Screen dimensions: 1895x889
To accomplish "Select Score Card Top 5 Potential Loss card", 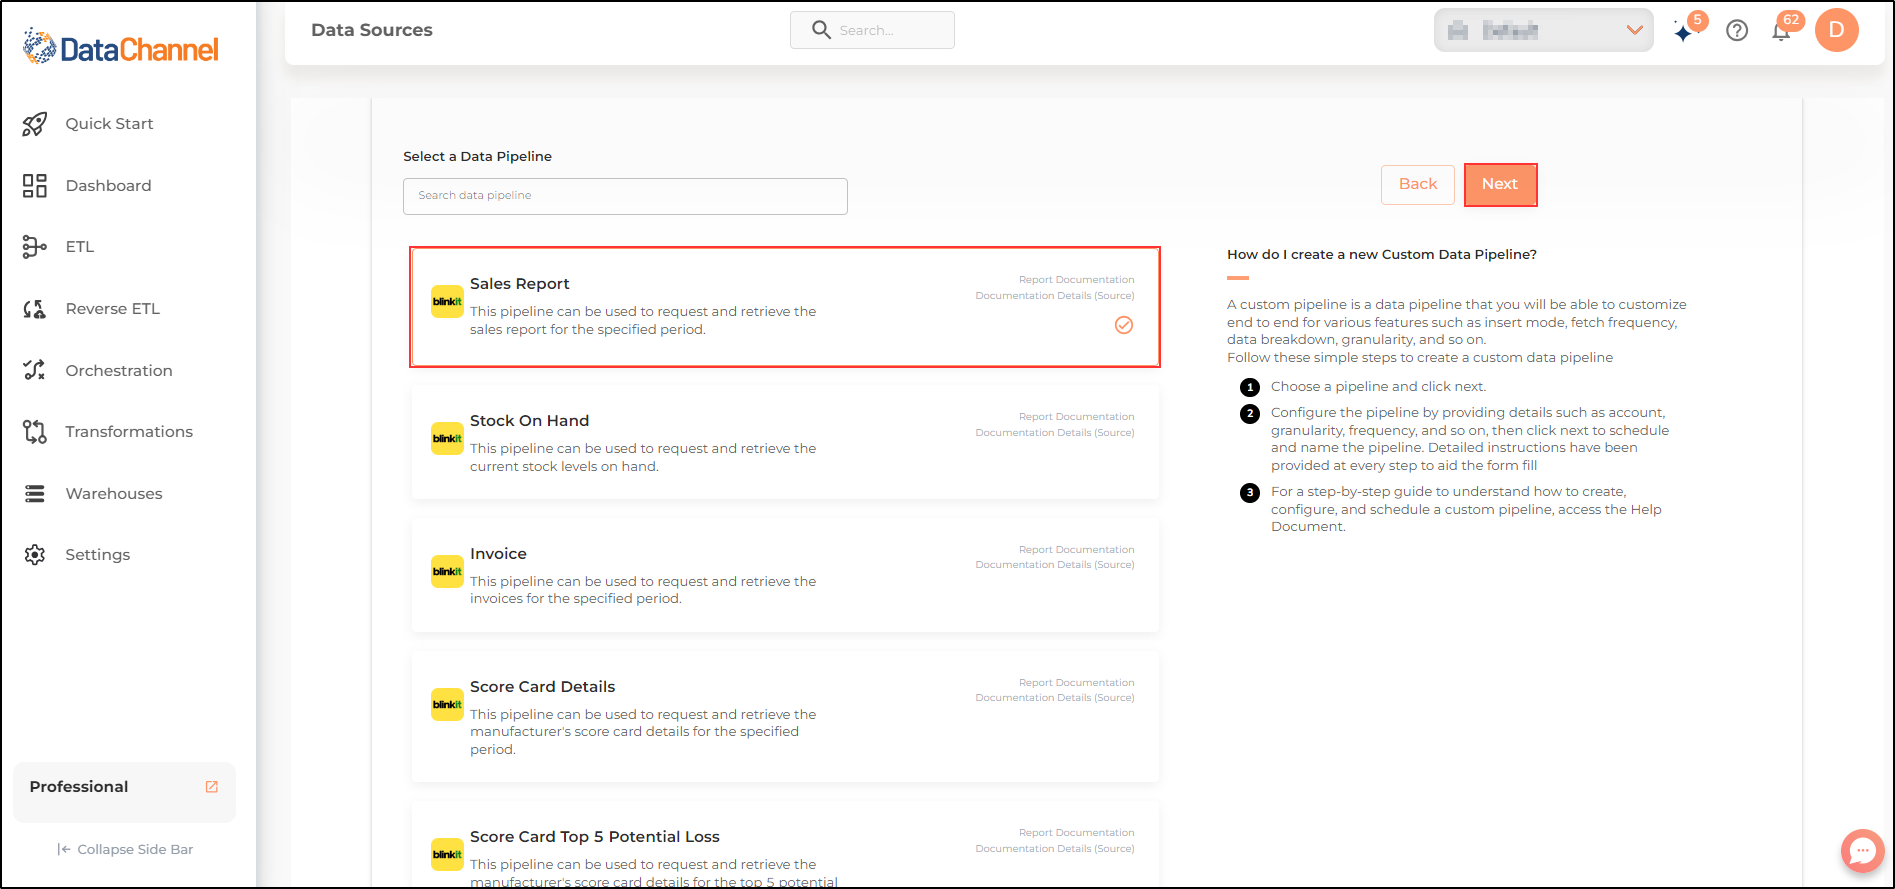I will [x=785, y=844].
